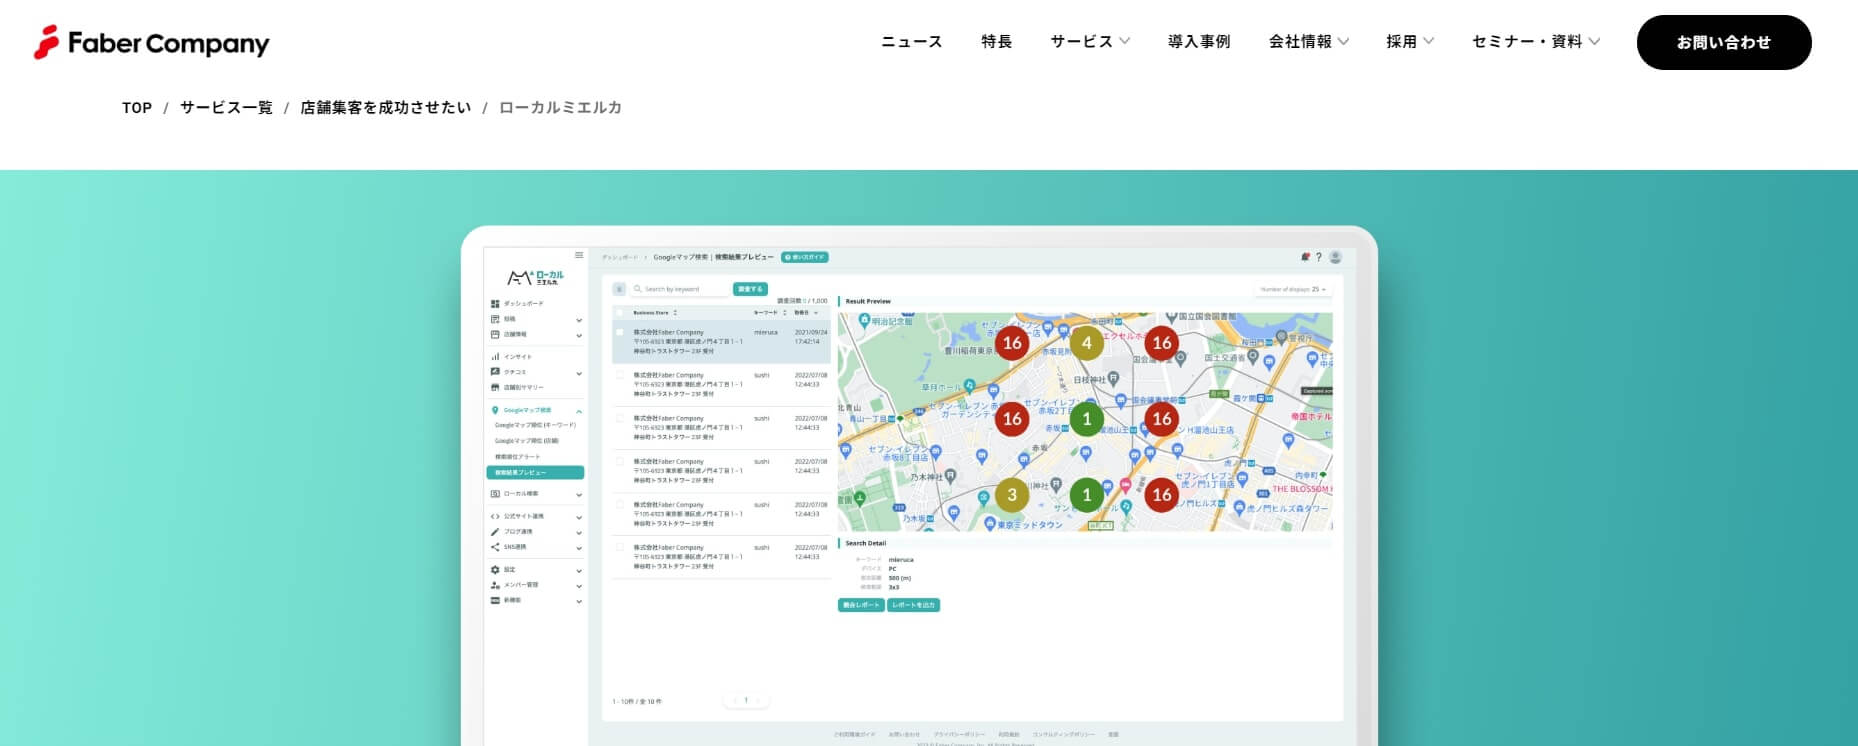Select the ダッシュボード sidebar icon

[495, 303]
